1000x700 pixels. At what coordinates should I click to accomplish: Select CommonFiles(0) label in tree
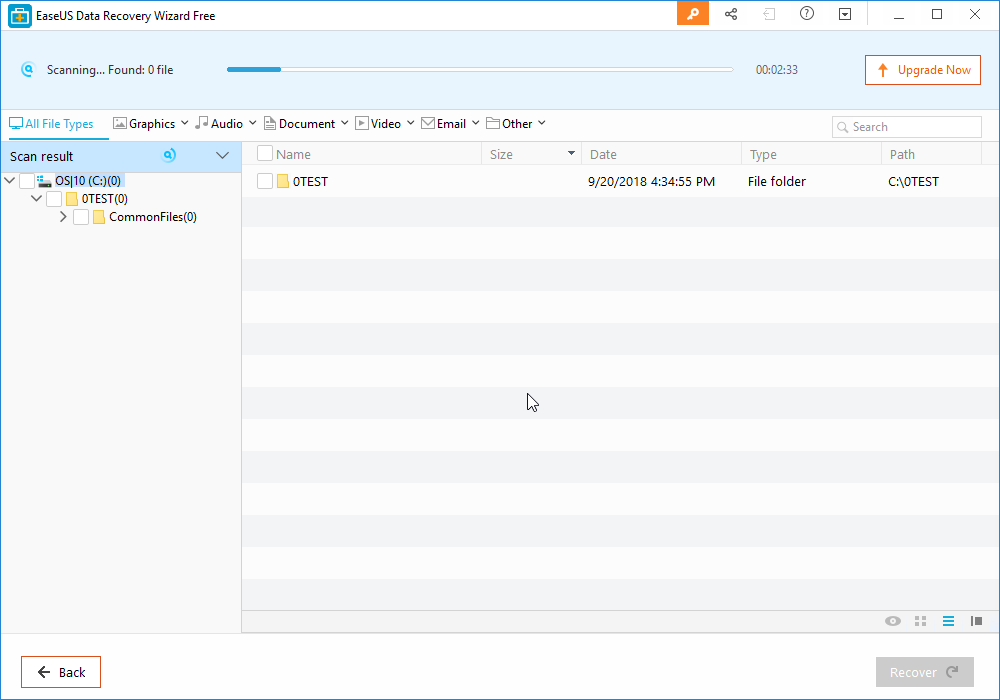(153, 217)
